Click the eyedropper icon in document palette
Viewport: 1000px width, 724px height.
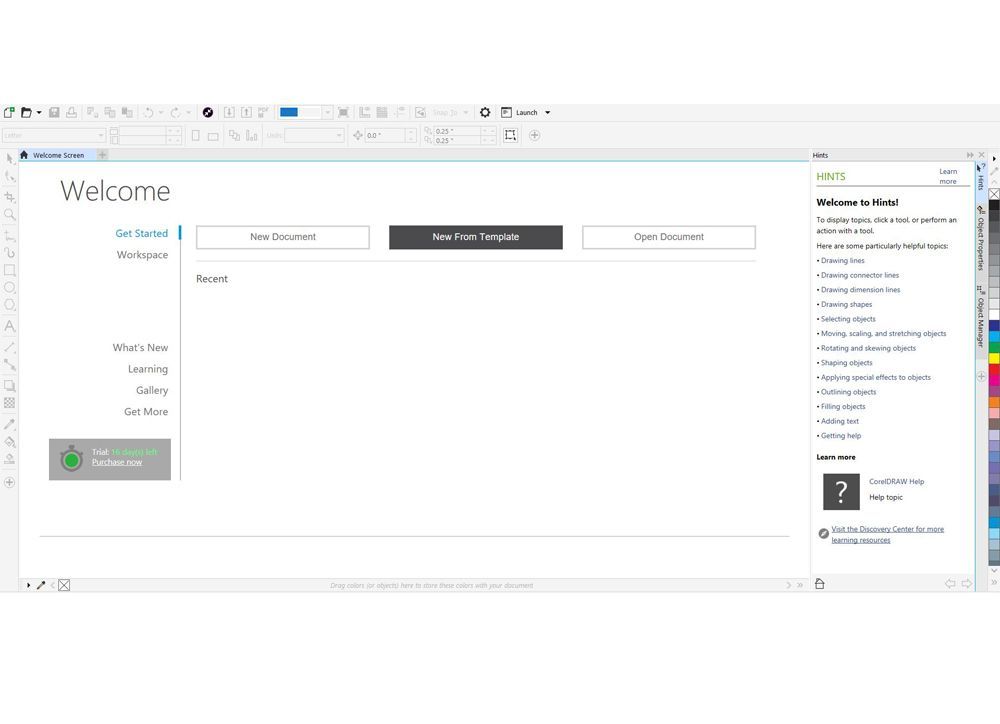click(41, 585)
